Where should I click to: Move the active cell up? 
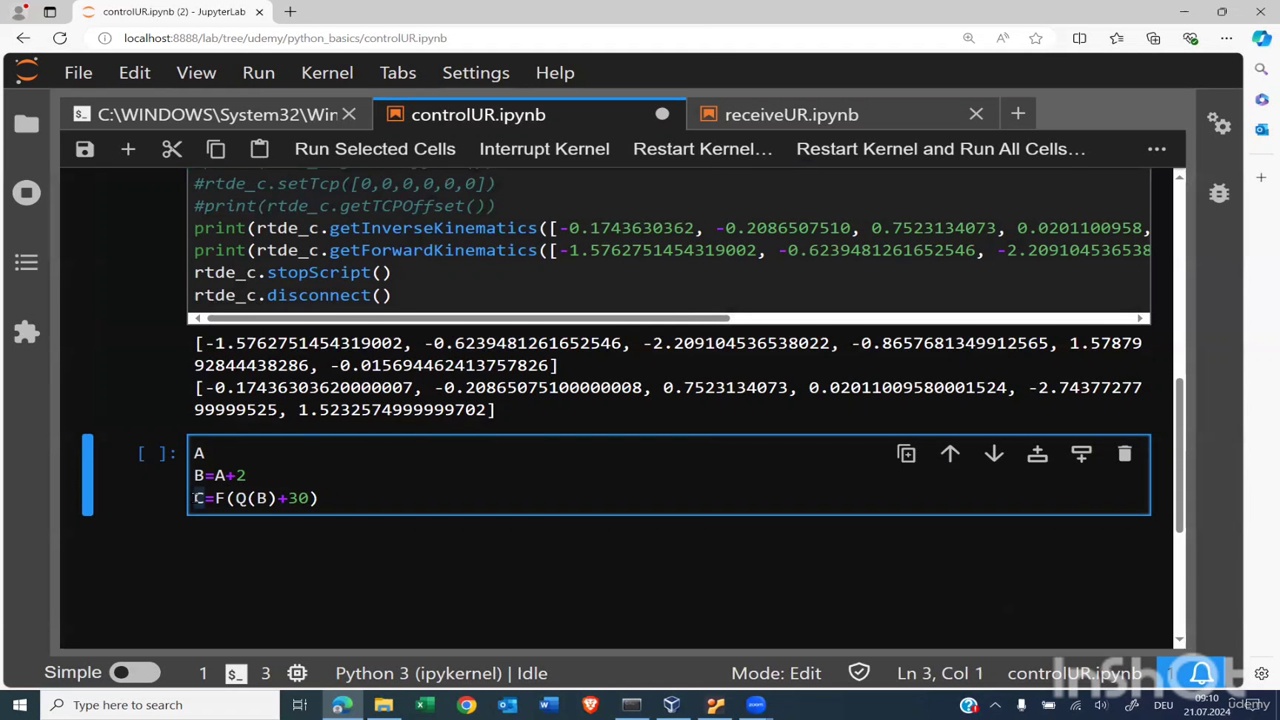point(950,454)
